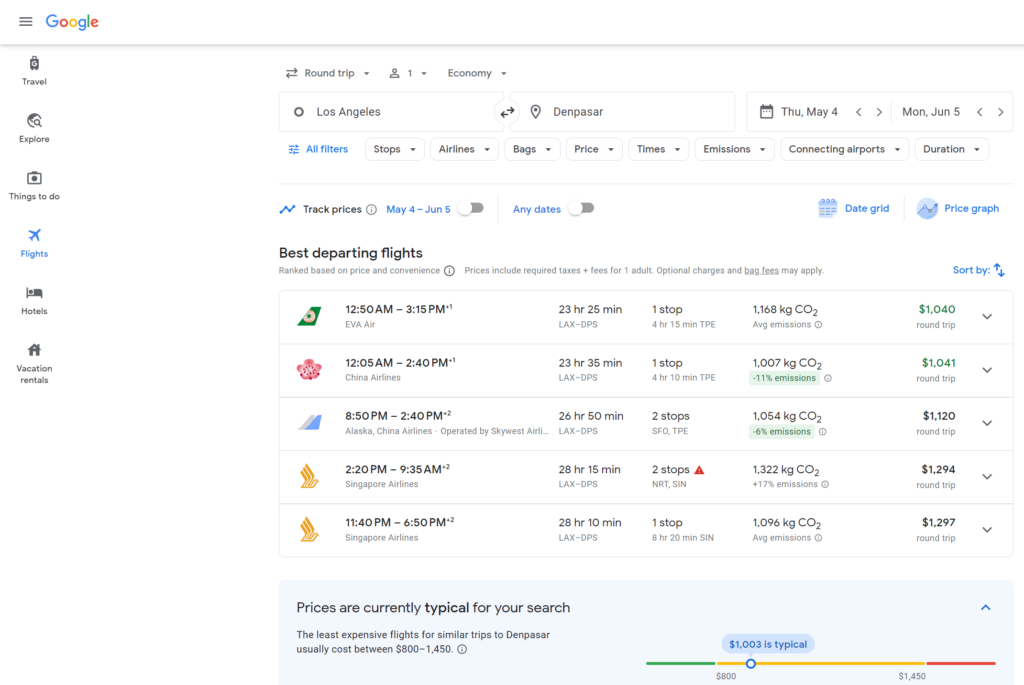Turn on the Any dates toggle

pyautogui.click(x=580, y=209)
